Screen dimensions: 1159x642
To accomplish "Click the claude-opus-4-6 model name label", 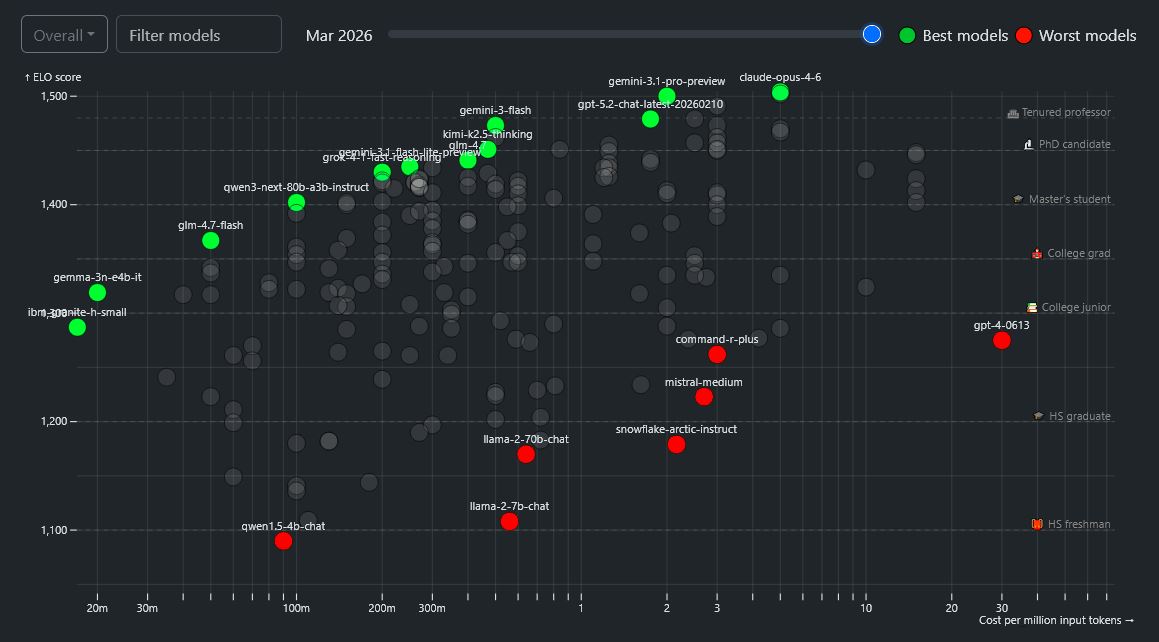I will 780,77.
